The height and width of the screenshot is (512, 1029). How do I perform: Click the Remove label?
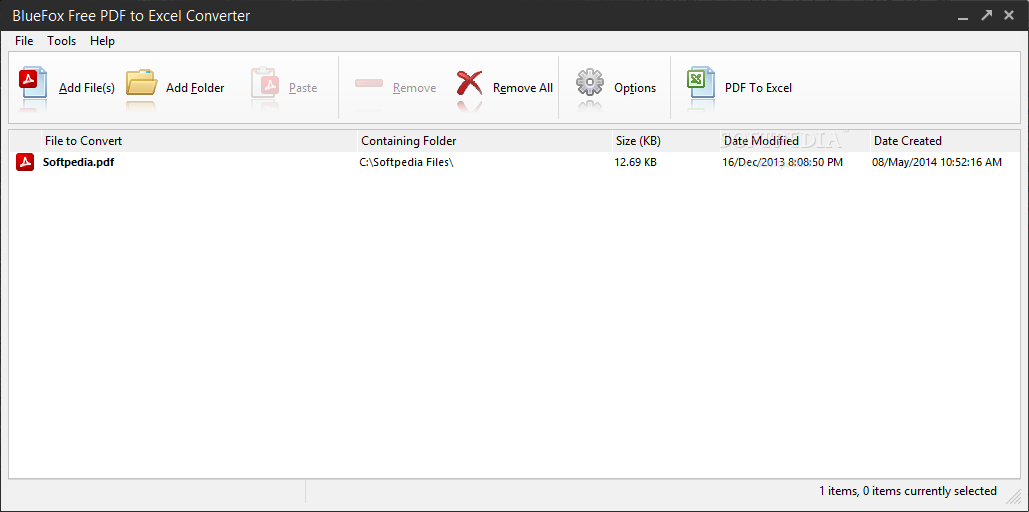415,88
